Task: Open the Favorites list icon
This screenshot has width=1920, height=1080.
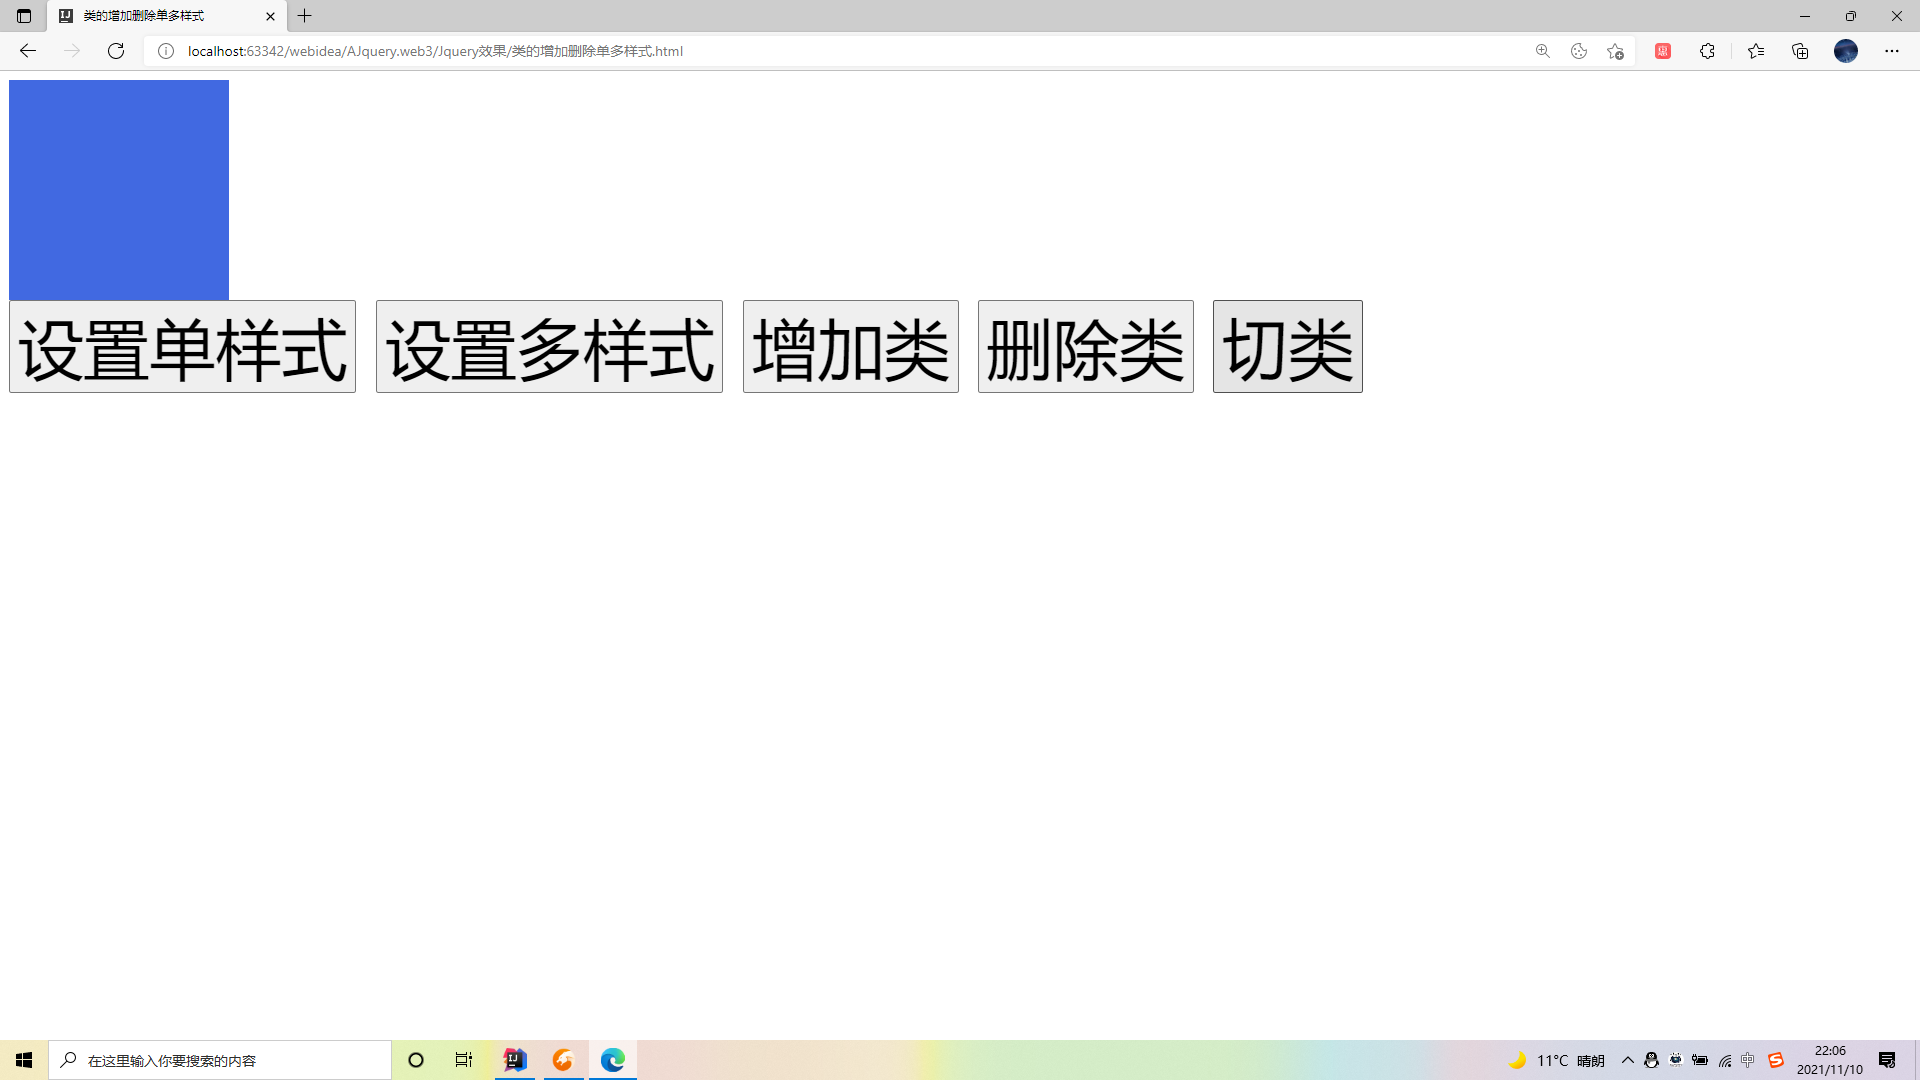Action: pos(1756,51)
